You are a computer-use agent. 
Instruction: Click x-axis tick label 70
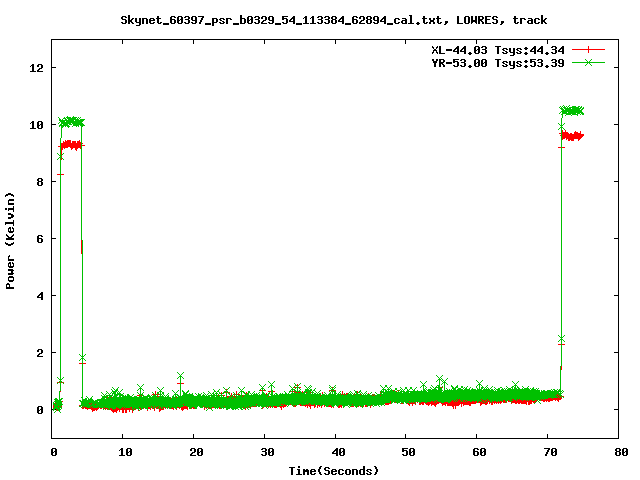pos(550,452)
